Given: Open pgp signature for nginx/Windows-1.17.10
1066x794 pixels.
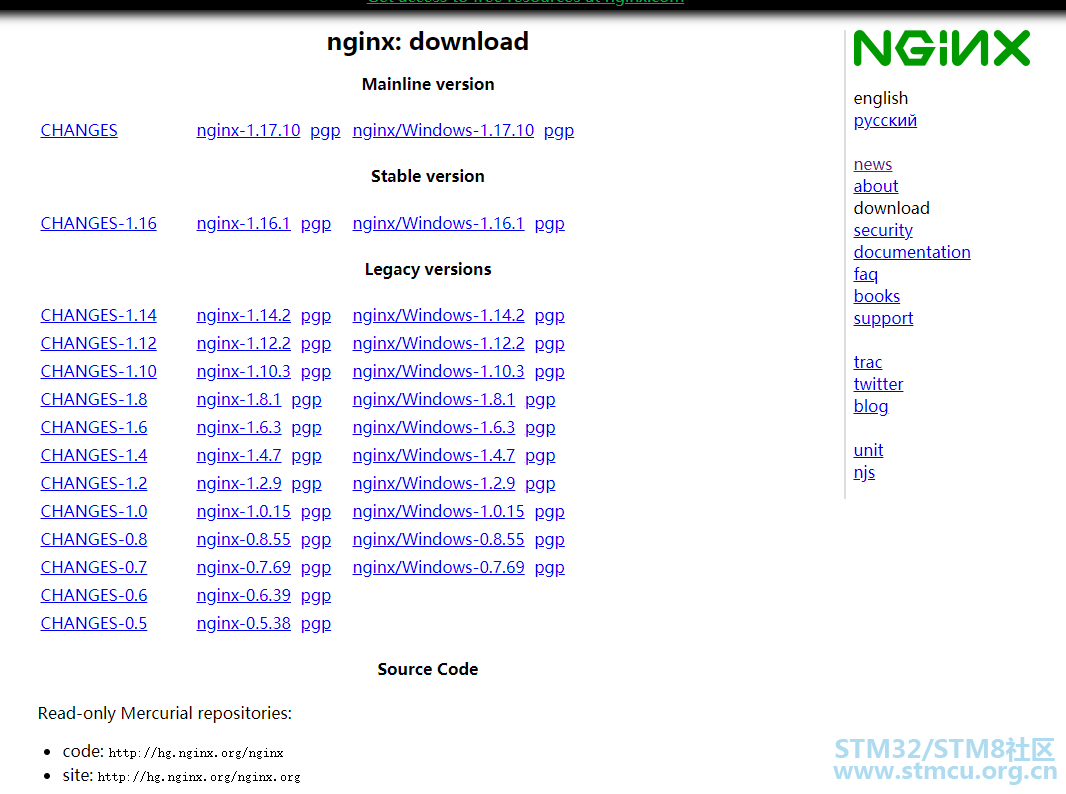Looking at the screenshot, I should [559, 131].
